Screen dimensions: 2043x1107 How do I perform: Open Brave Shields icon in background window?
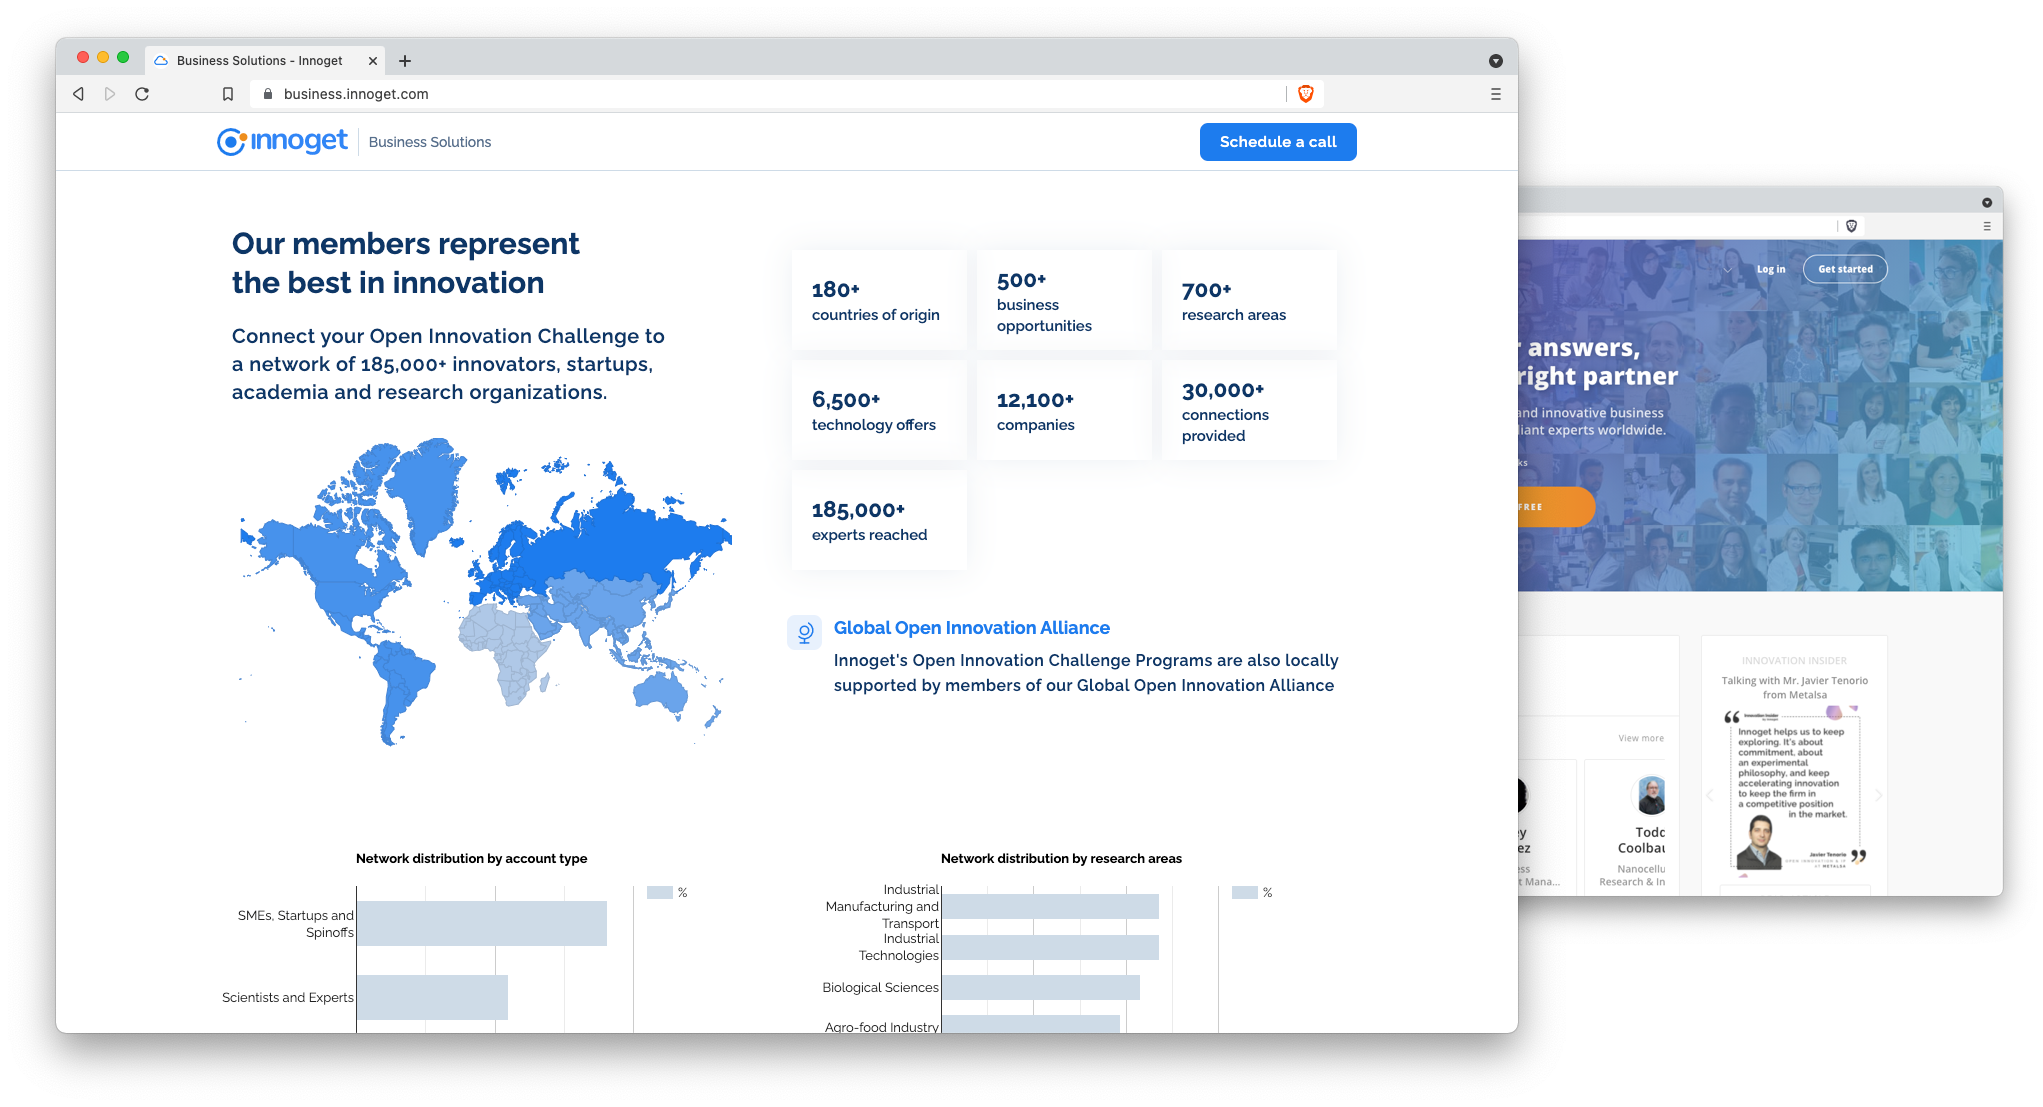[1851, 226]
